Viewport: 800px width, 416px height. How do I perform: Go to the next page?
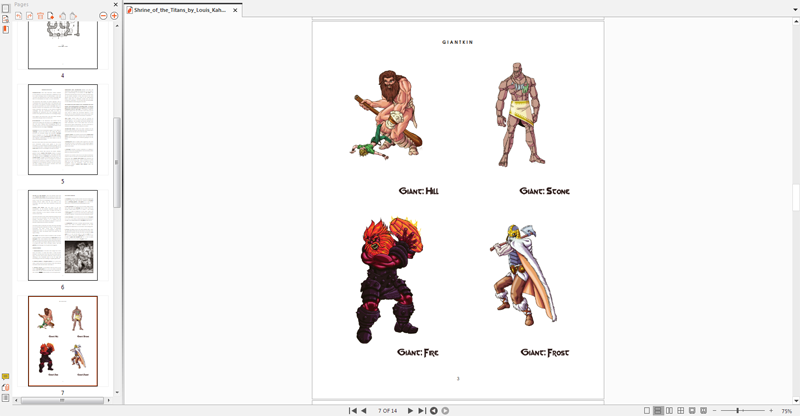tap(410, 411)
